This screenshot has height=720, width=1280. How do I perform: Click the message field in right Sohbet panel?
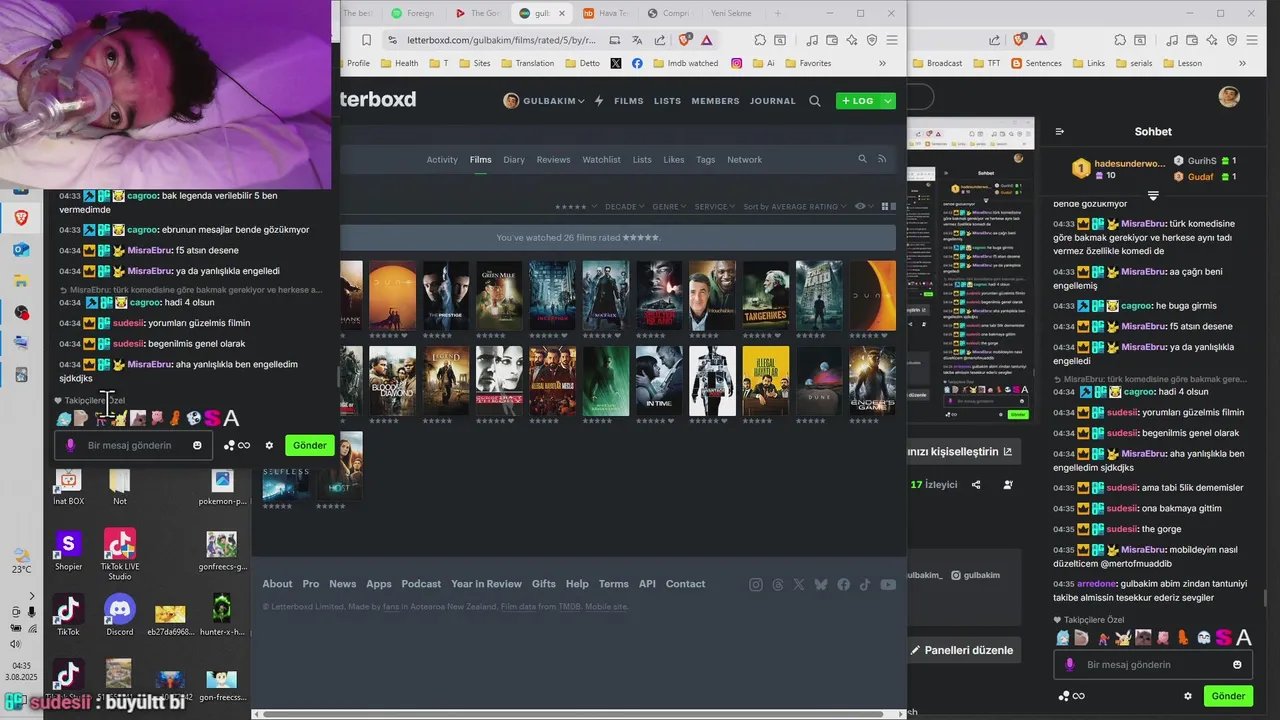[x=1151, y=664]
